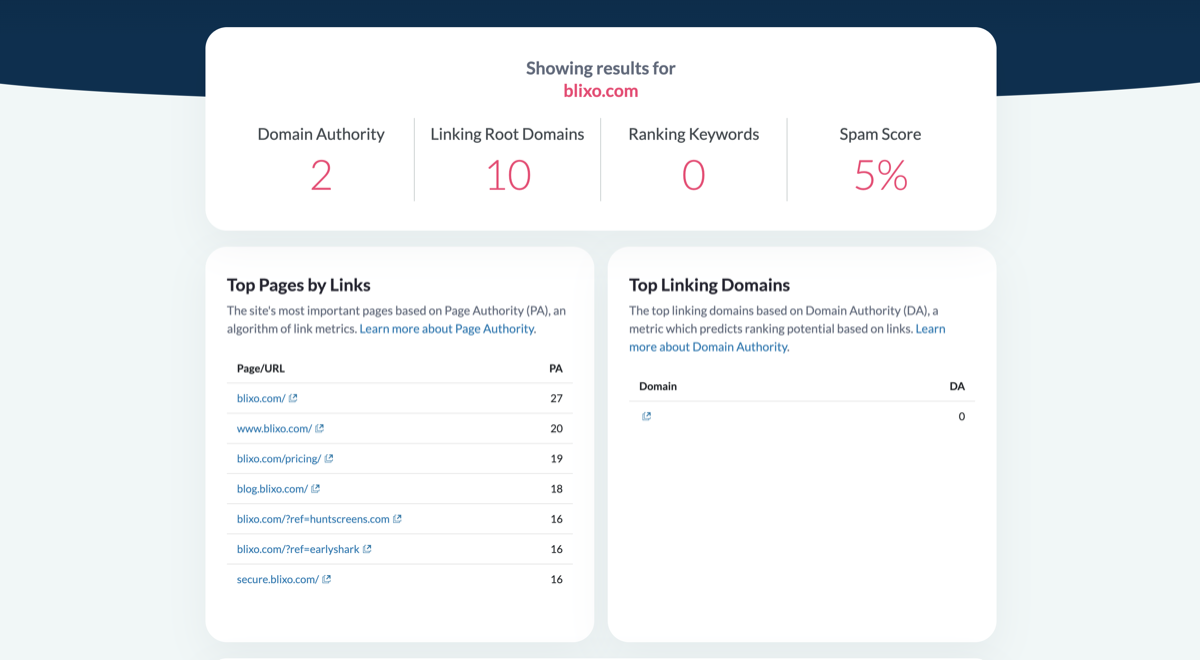Click the blixo.com results heading
The width and height of the screenshot is (1200, 660).
pos(601,91)
